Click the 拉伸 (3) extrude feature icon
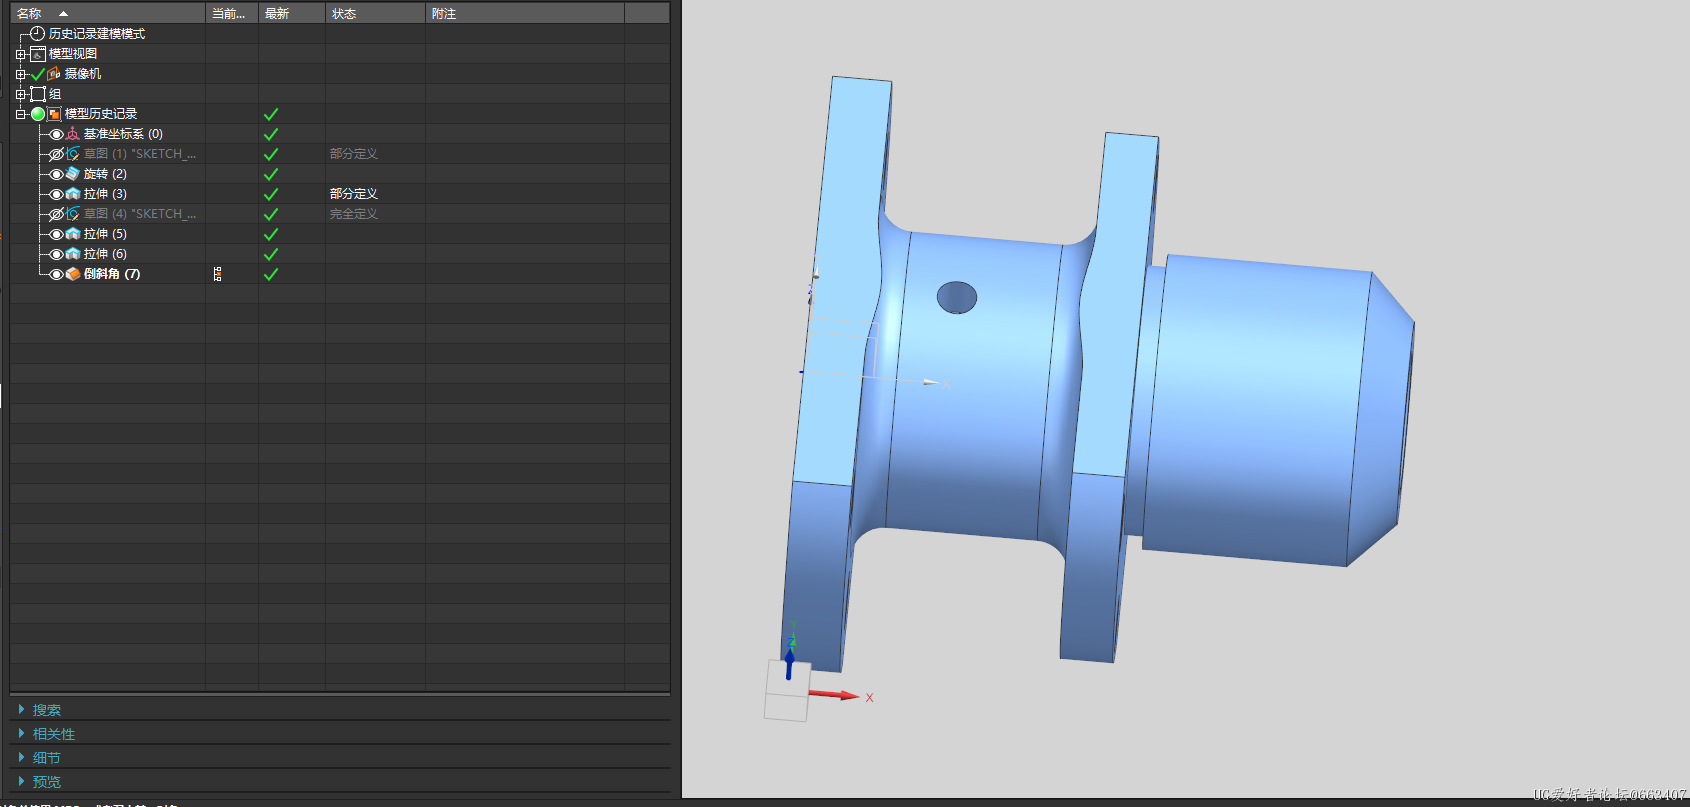The image size is (1690, 807). tap(73, 194)
